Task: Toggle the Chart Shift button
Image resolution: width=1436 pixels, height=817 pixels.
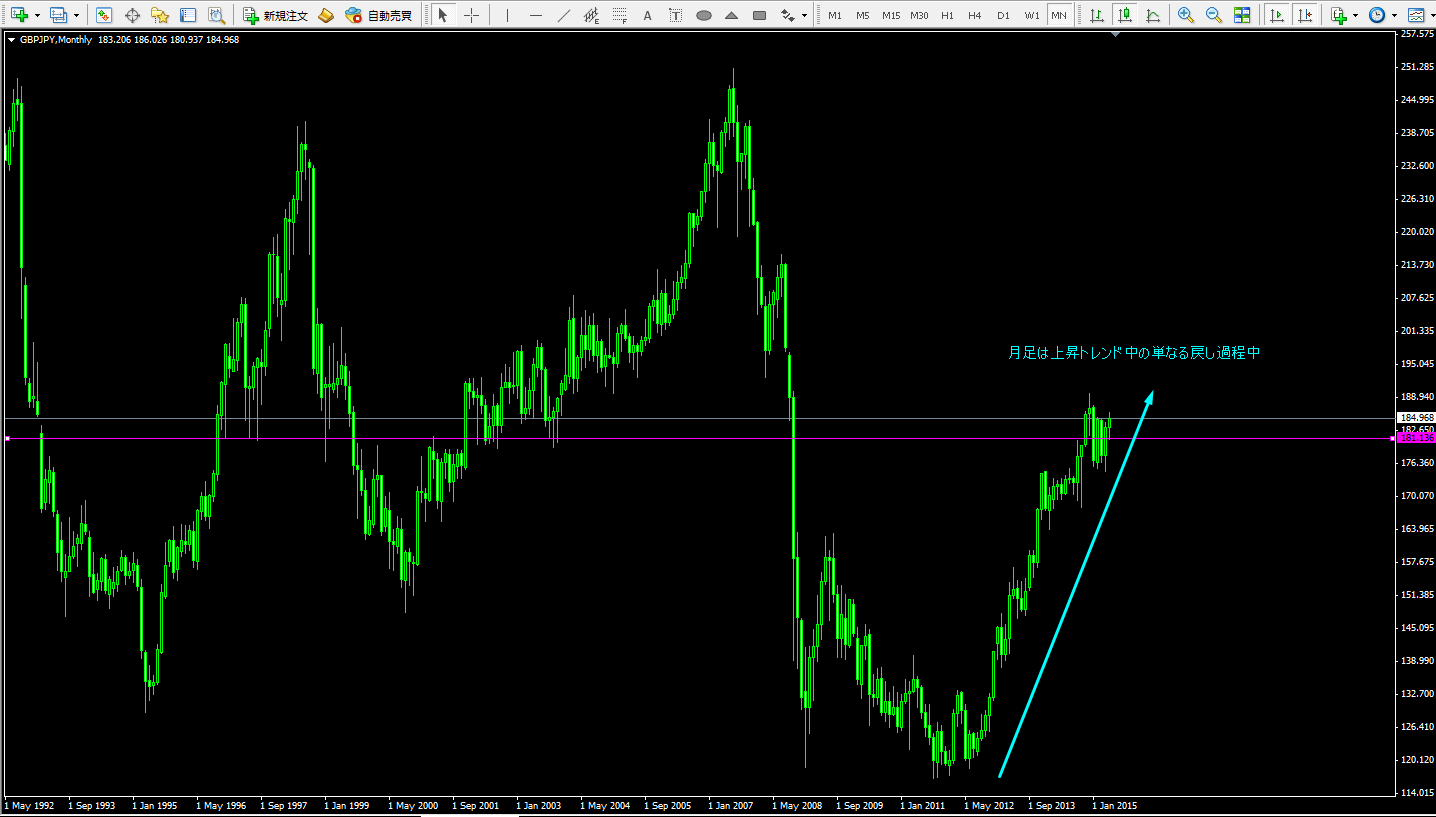Action: coord(1304,15)
